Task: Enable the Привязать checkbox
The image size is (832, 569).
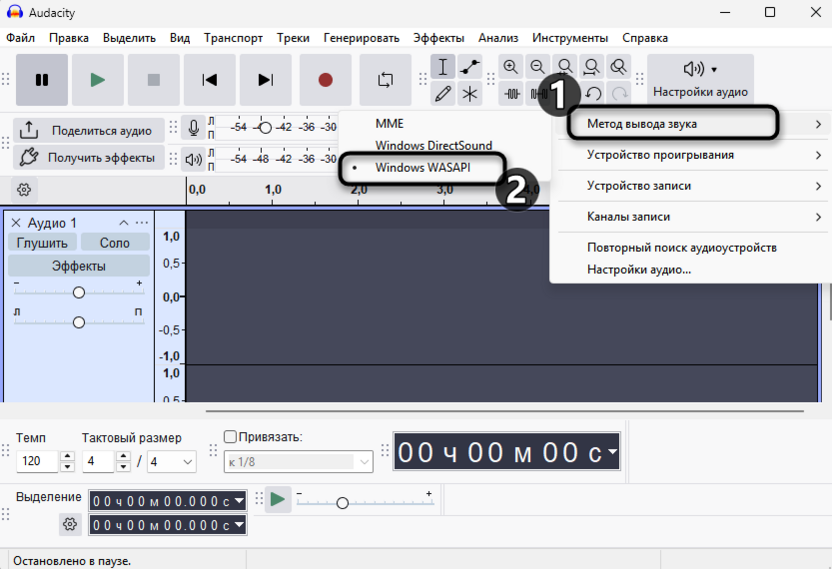Action: pos(230,437)
